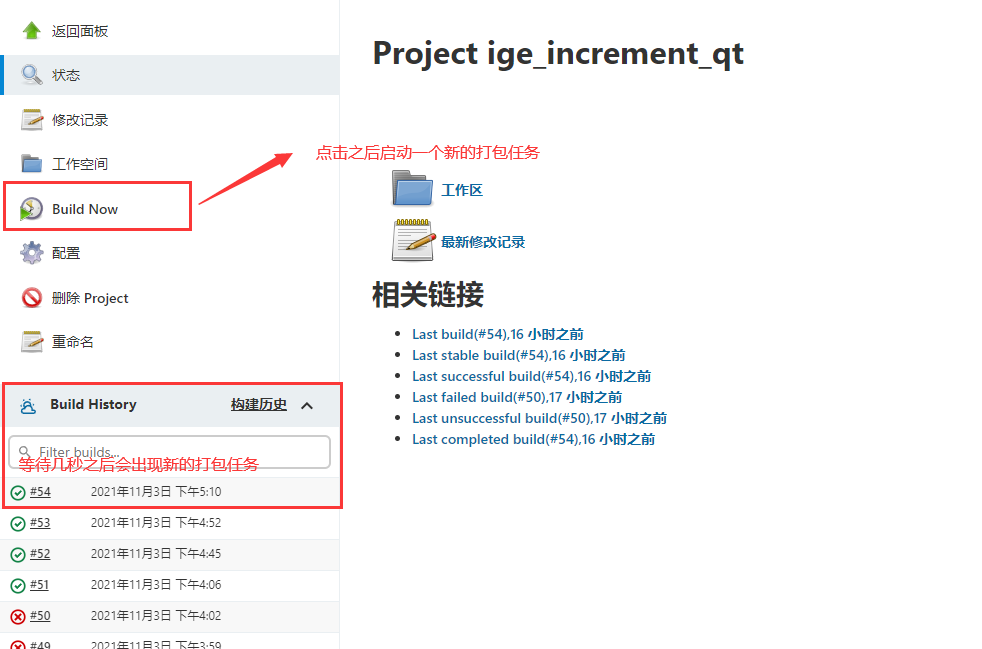Click the Build History trend icon
This screenshot has width=982, height=649.
point(28,404)
